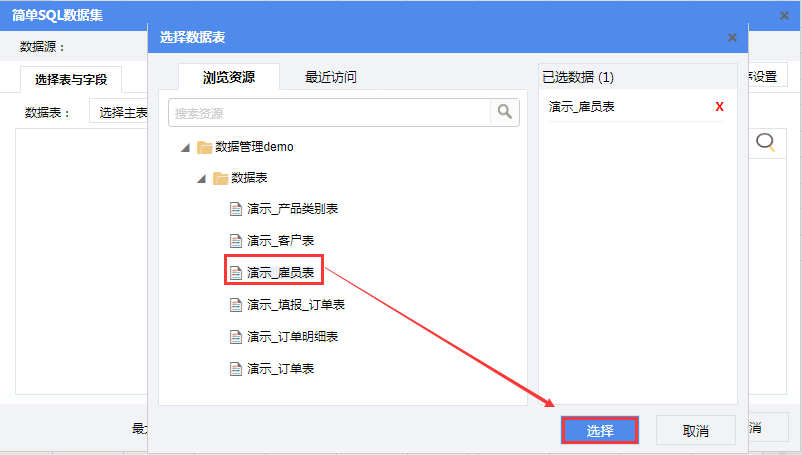Select 演示_填报_订单表 in the tree

point(295,304)
